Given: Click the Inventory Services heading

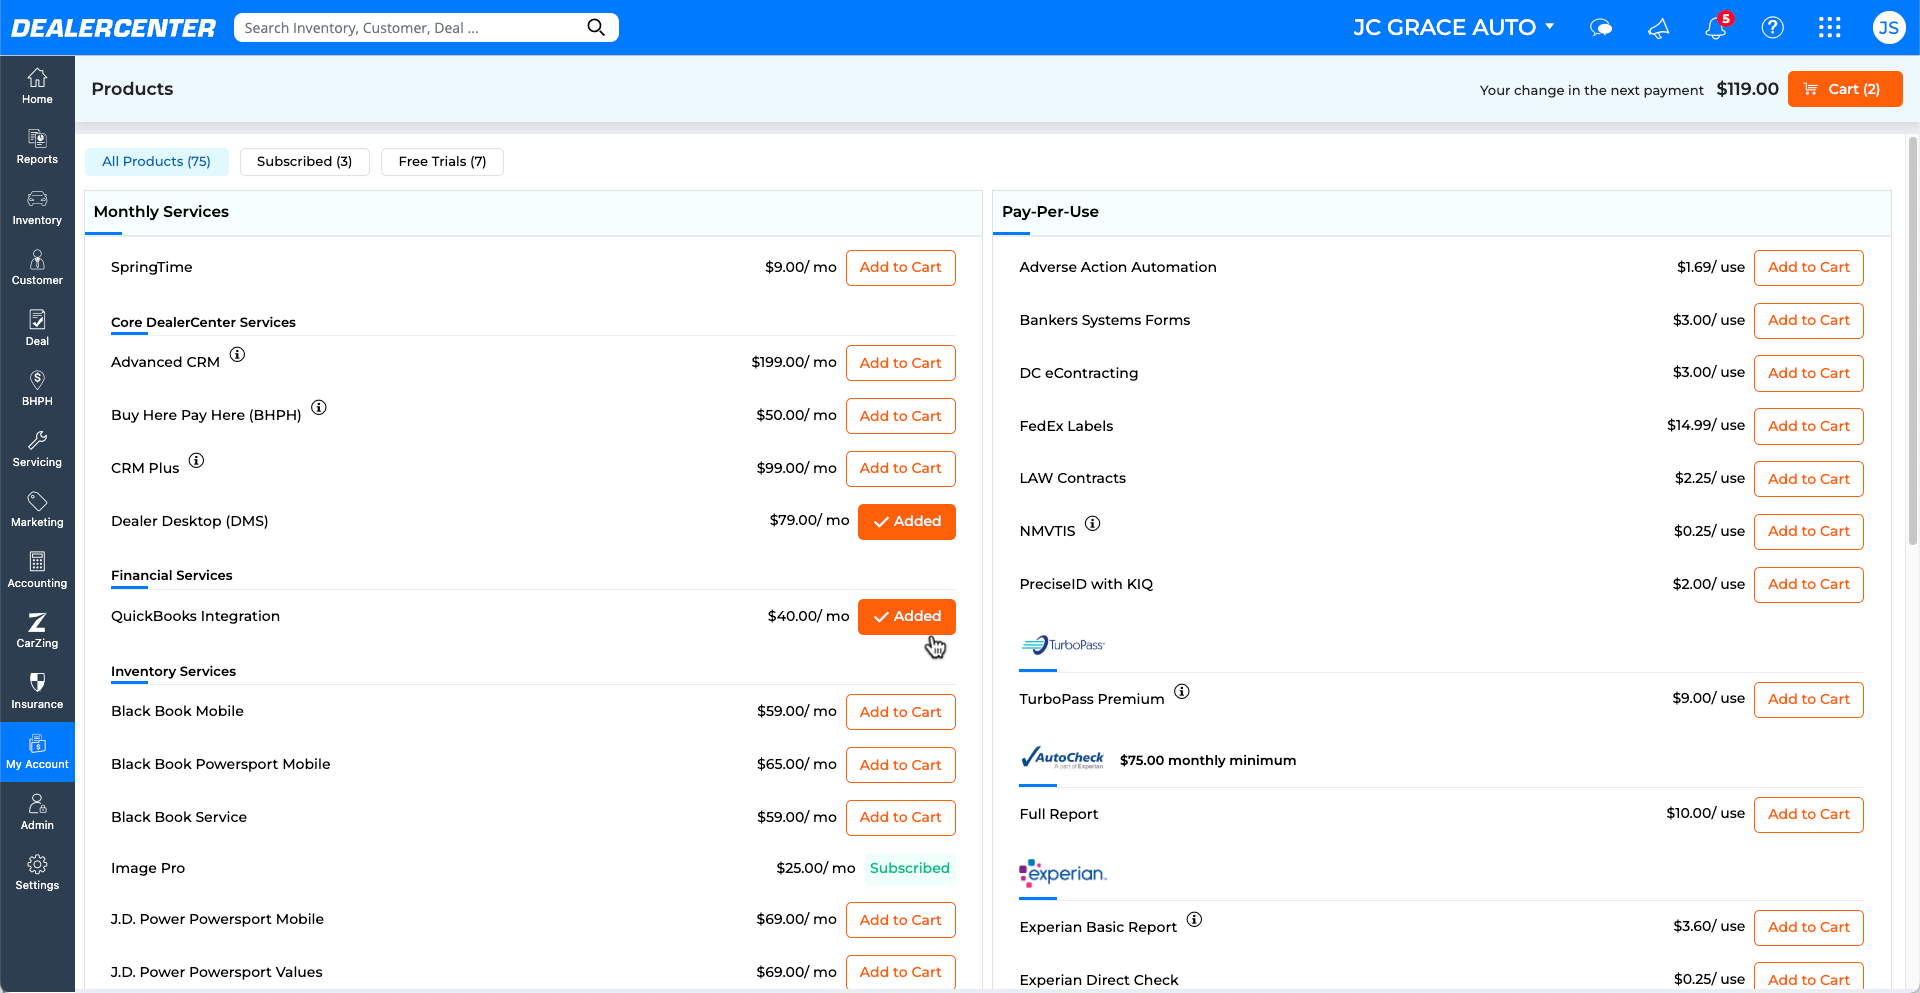Looking at the screenshot, I should [x=173, y=672].
